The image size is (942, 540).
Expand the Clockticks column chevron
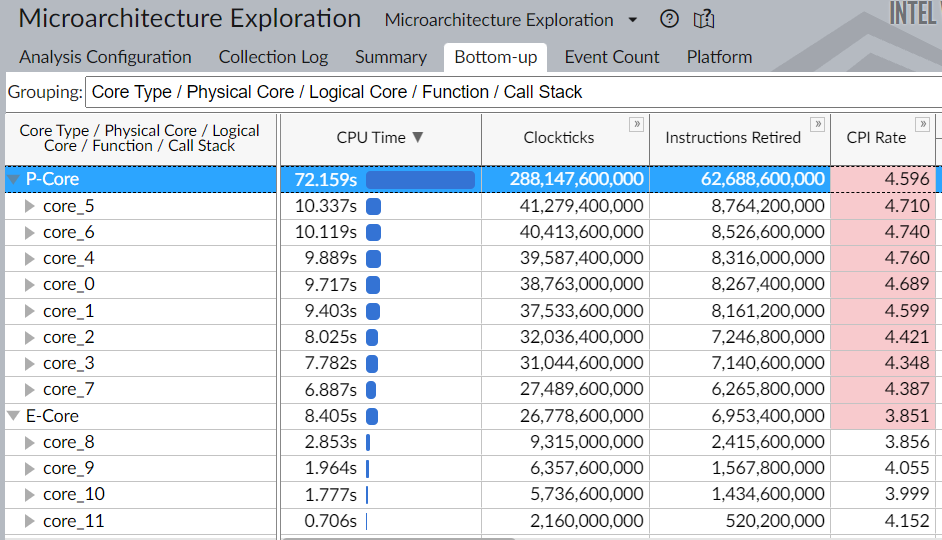point(636,124)
